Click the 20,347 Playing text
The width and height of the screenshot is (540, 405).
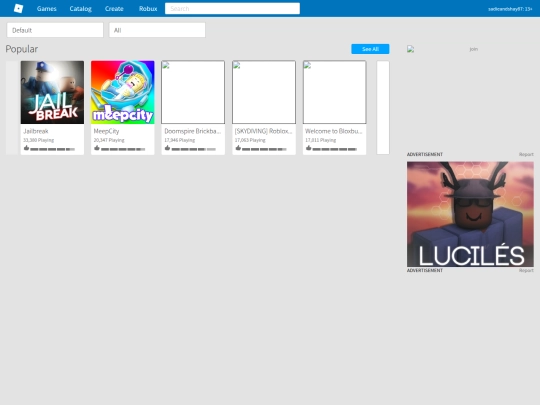109,140
